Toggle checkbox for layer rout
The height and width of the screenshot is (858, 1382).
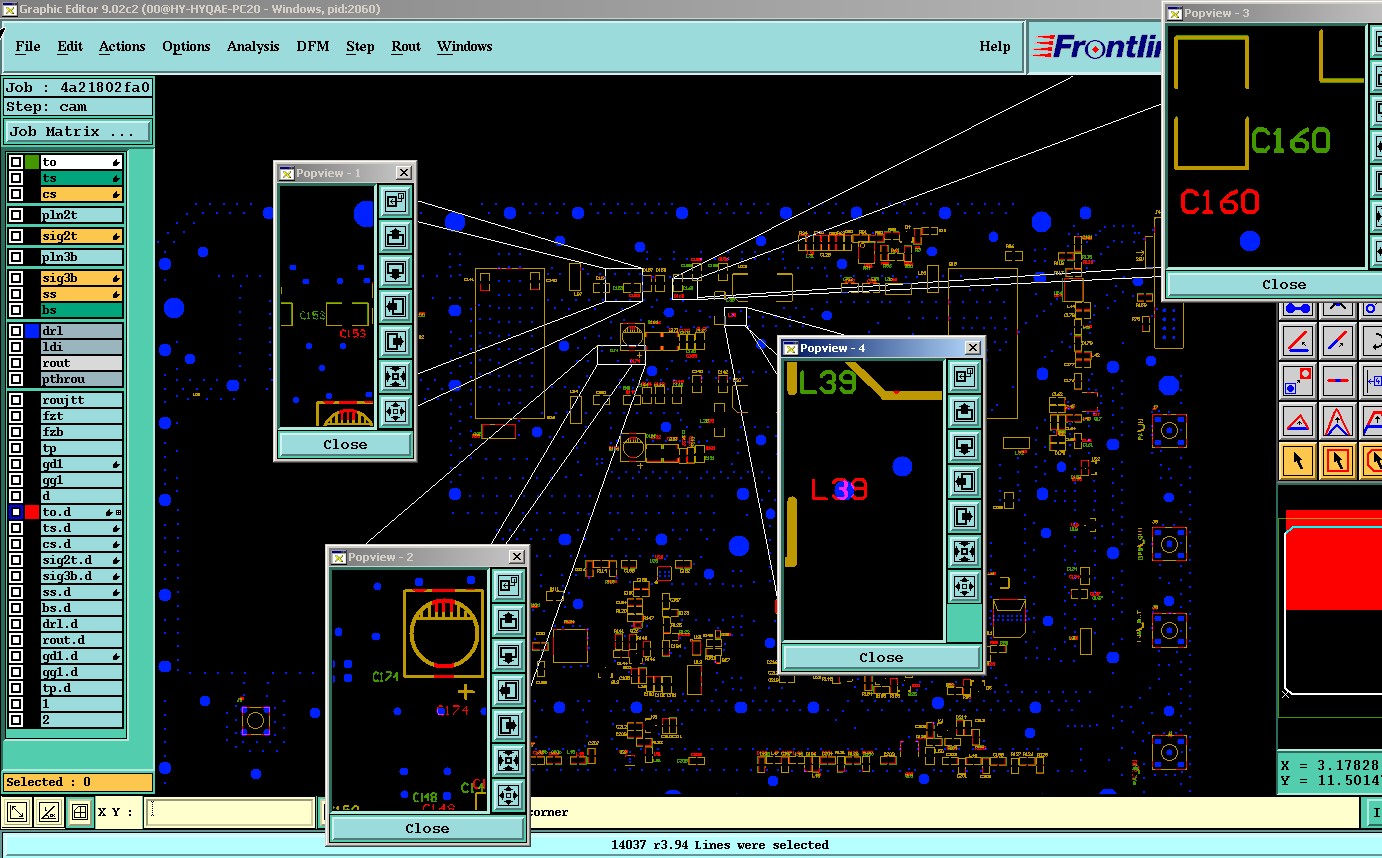click(x=16, y=363)
